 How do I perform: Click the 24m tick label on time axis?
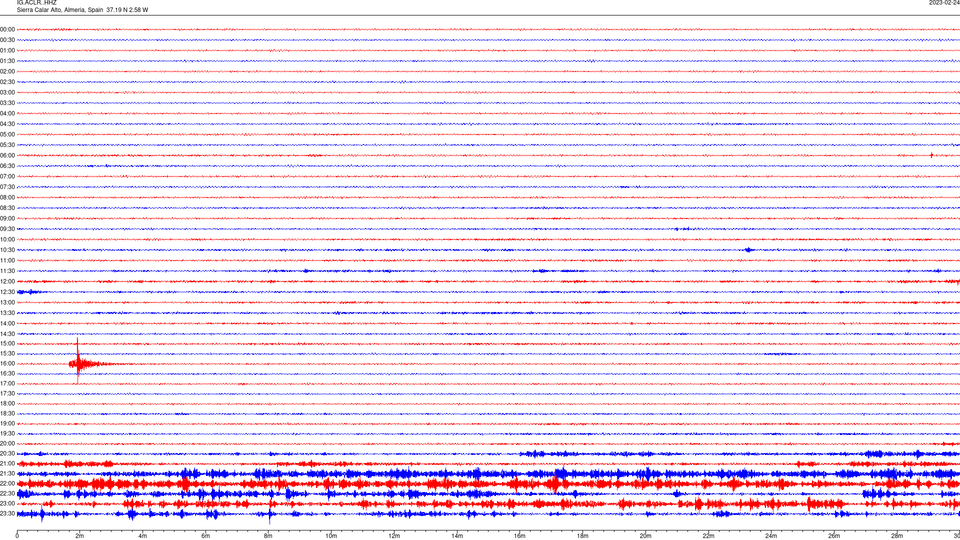(771, 536)
